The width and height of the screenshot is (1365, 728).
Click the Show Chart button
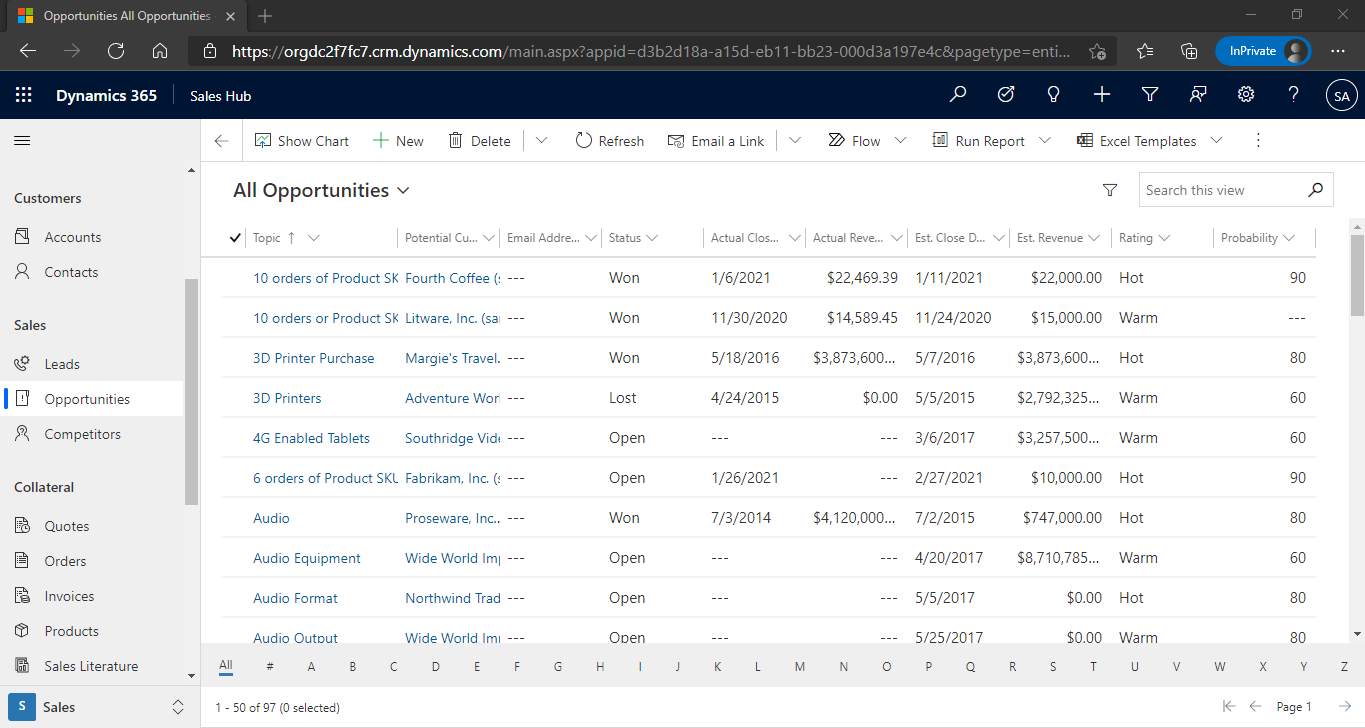coord(302,141)
